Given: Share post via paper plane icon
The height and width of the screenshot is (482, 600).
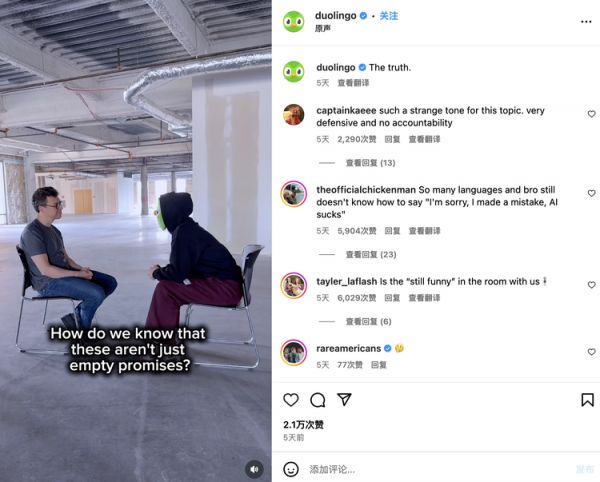Looking at the screenshot, I should pos(344,399).
